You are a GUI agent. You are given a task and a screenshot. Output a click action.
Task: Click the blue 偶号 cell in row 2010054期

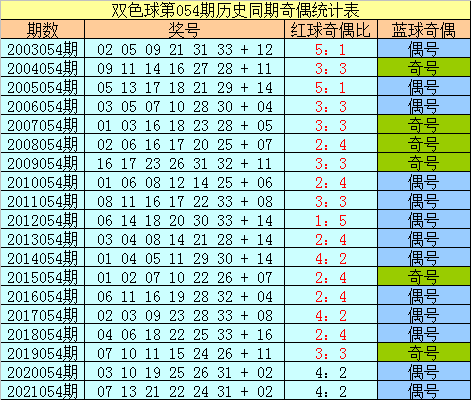click(424, 181)
